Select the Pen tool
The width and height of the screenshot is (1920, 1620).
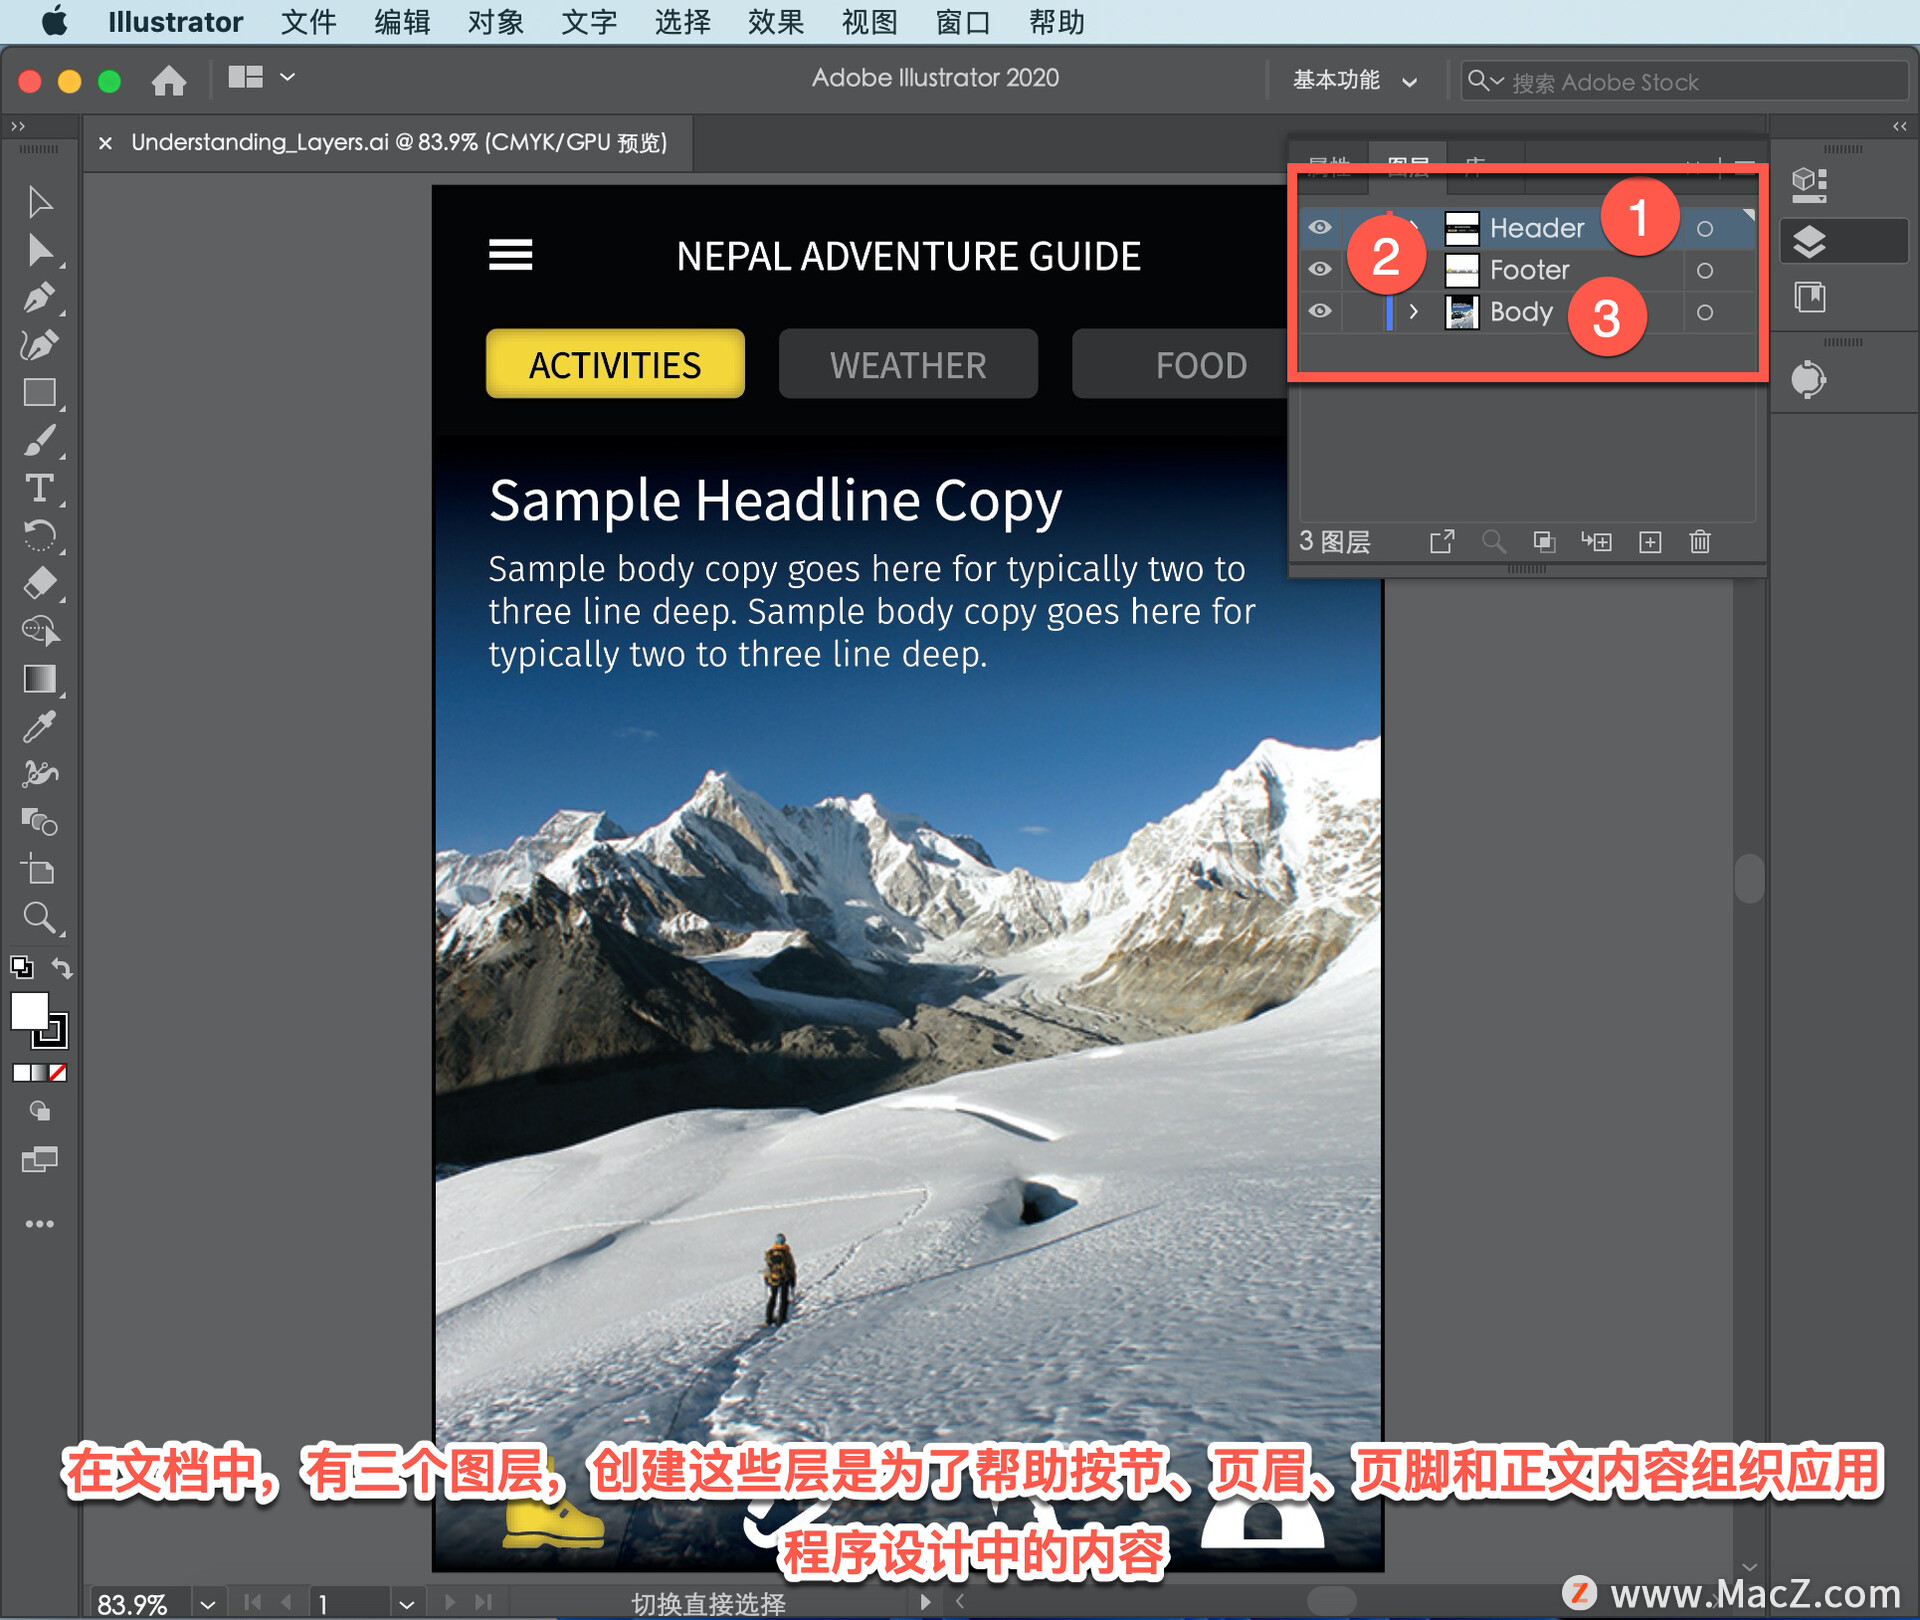point(39,297)
